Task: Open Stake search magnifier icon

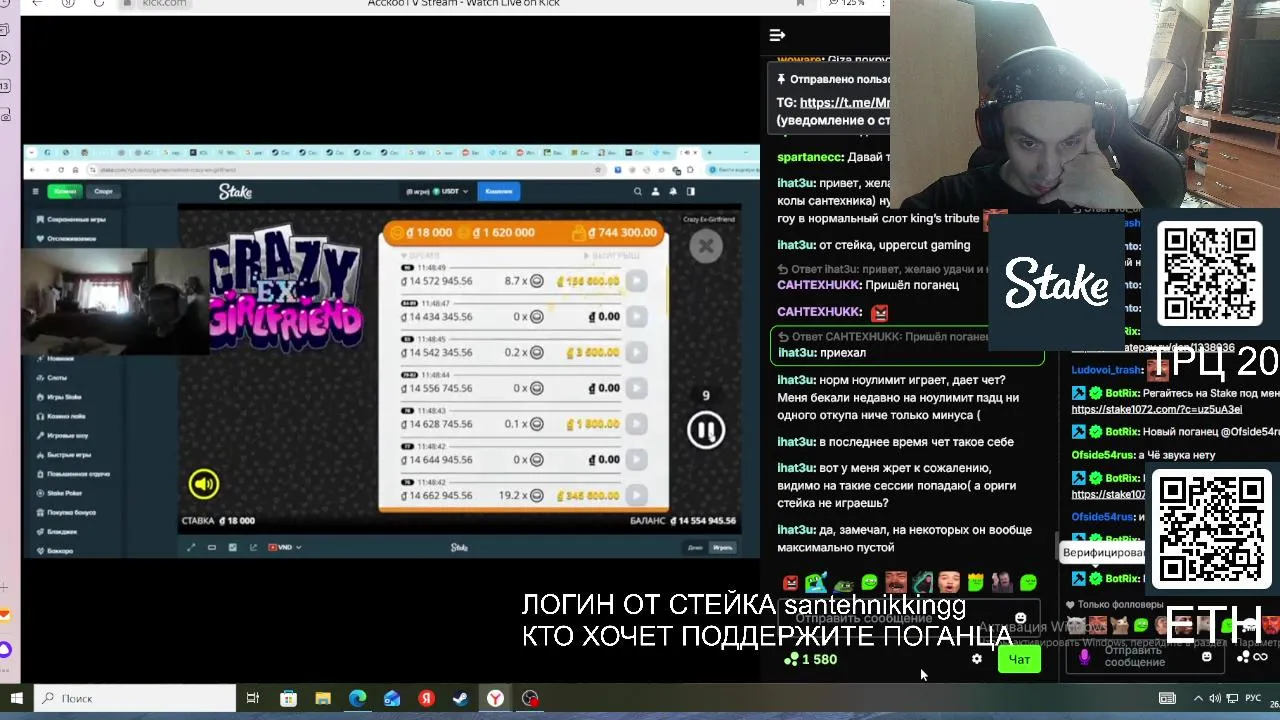Action: tap(638, 191)
